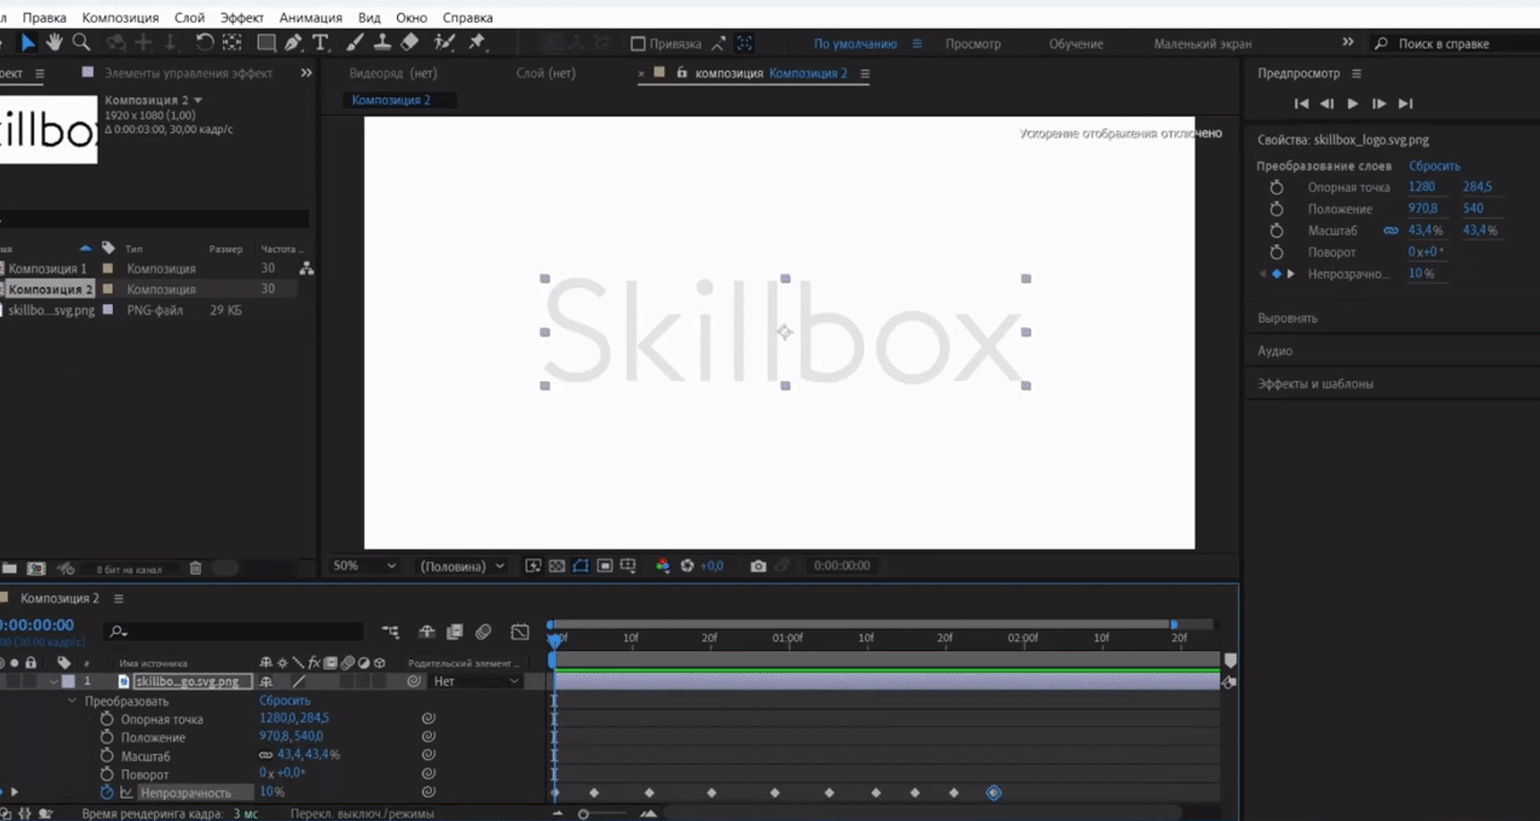This screenshot has height=821, width=1540.
Task: Toggle Положение stopwatch in Properties panel
Action: coord(1277,209)
